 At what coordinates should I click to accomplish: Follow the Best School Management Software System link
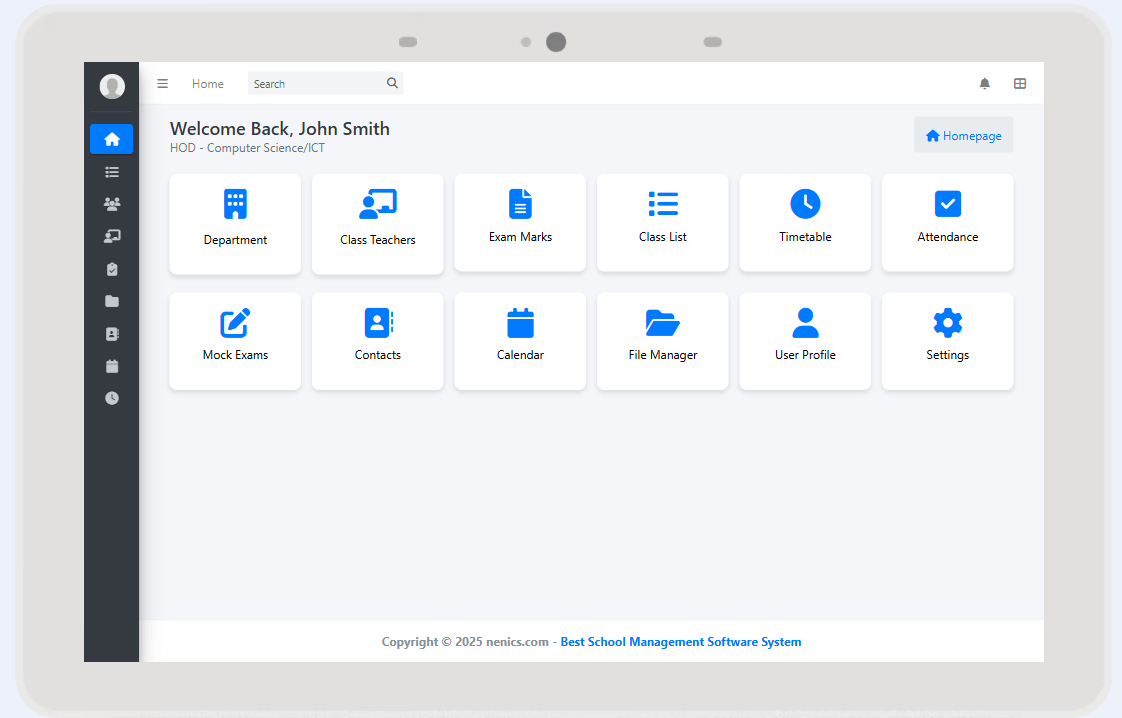click(680, 642)
